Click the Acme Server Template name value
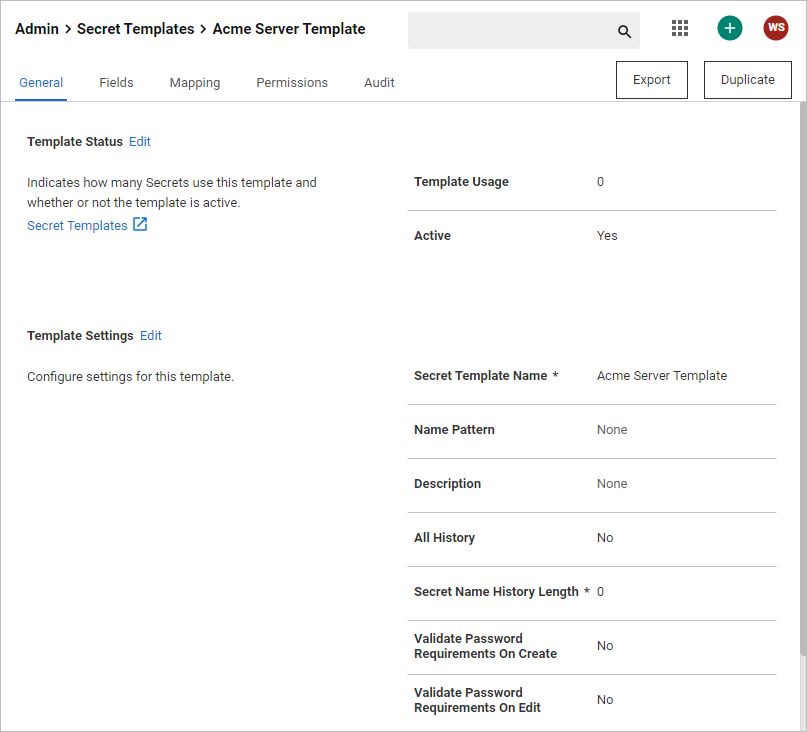This screenshot has height=732, width=807. (x=662, y=376)
